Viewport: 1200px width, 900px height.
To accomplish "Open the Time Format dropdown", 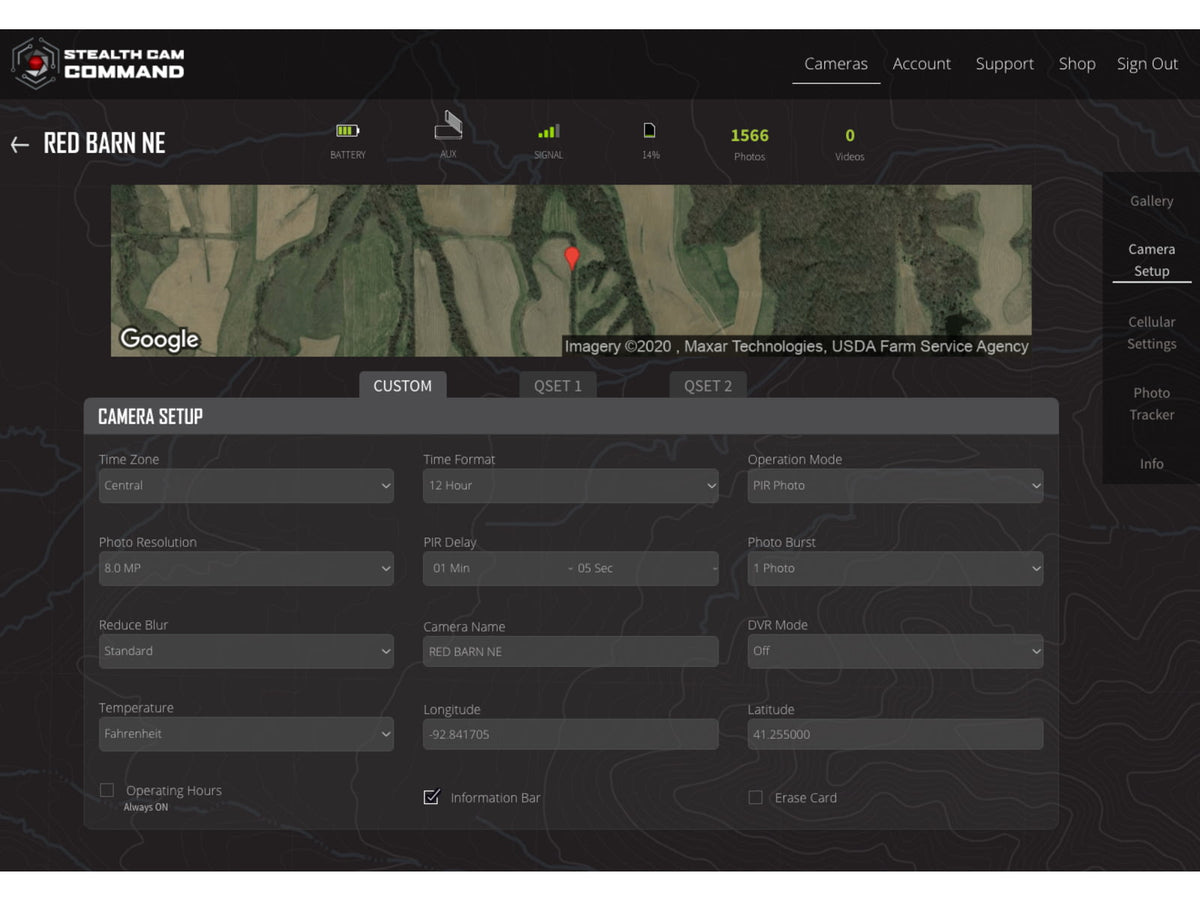I will coord(571,486).
